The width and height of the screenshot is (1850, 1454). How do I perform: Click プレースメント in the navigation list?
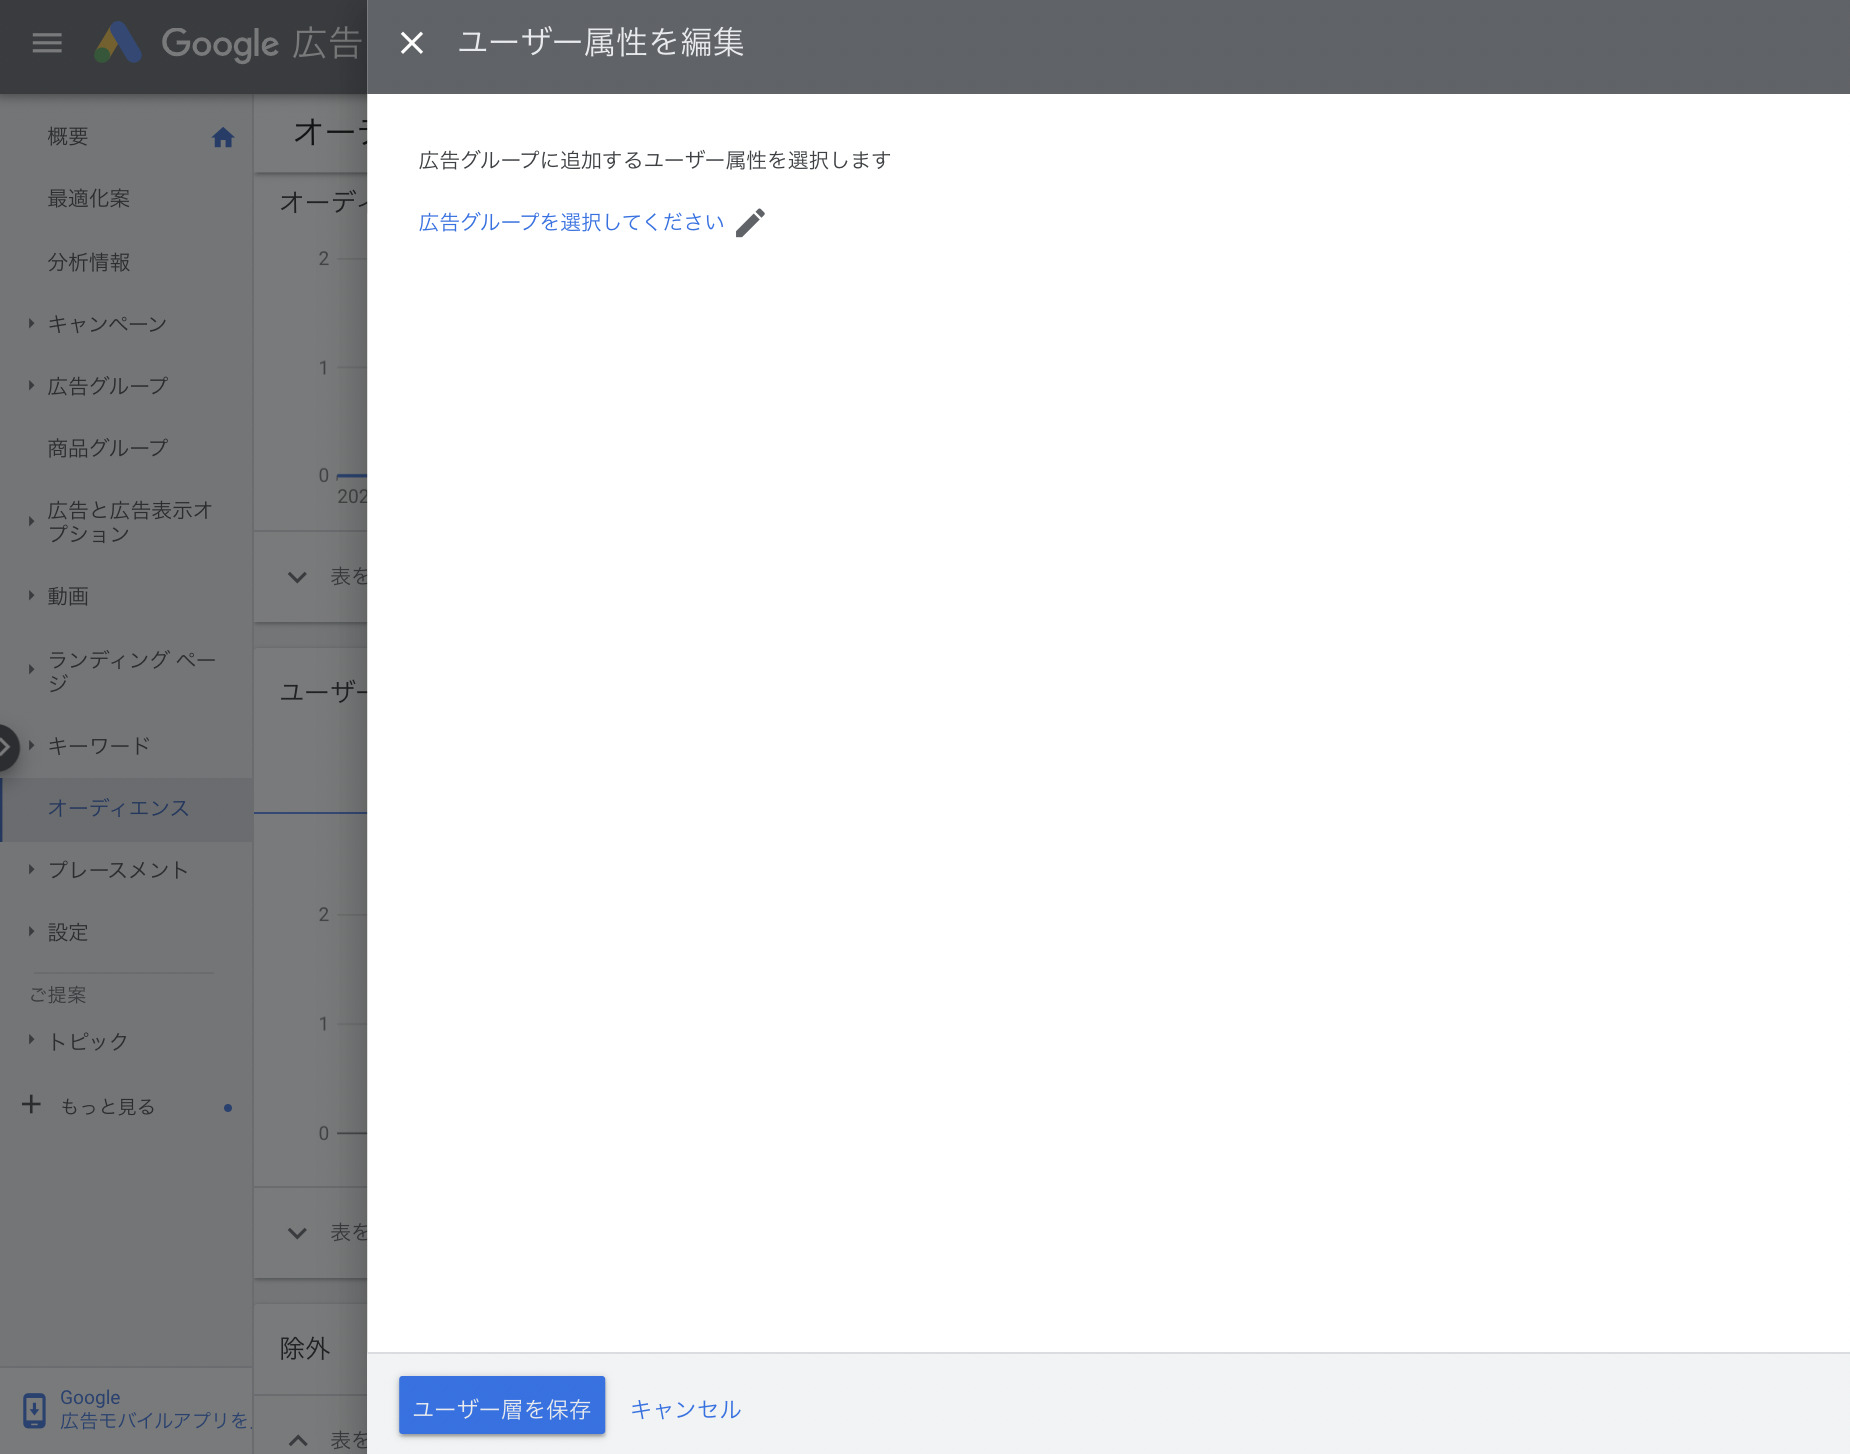[x=118, y=870]
